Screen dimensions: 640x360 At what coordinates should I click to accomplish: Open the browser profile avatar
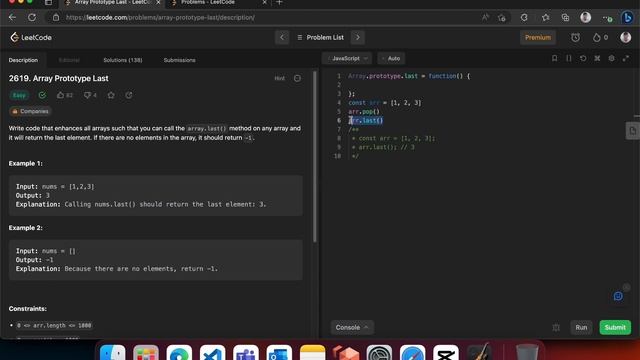tap(585, 18)
